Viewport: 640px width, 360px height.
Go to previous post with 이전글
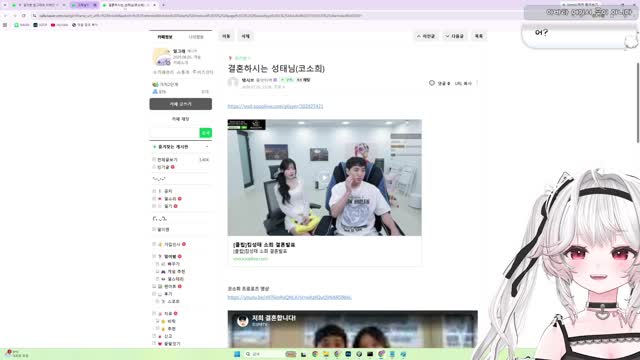coord(426,36)
